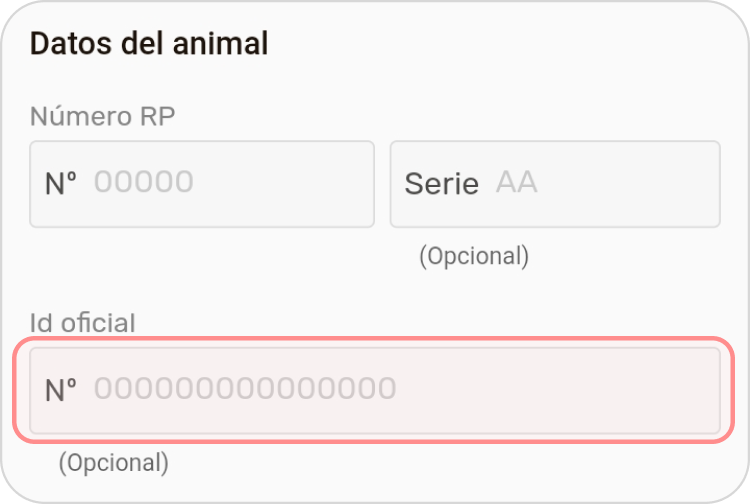The image size is (750, 504).
Task: Click the "Nº" prefix in Id oficial field
Action: 61,389
